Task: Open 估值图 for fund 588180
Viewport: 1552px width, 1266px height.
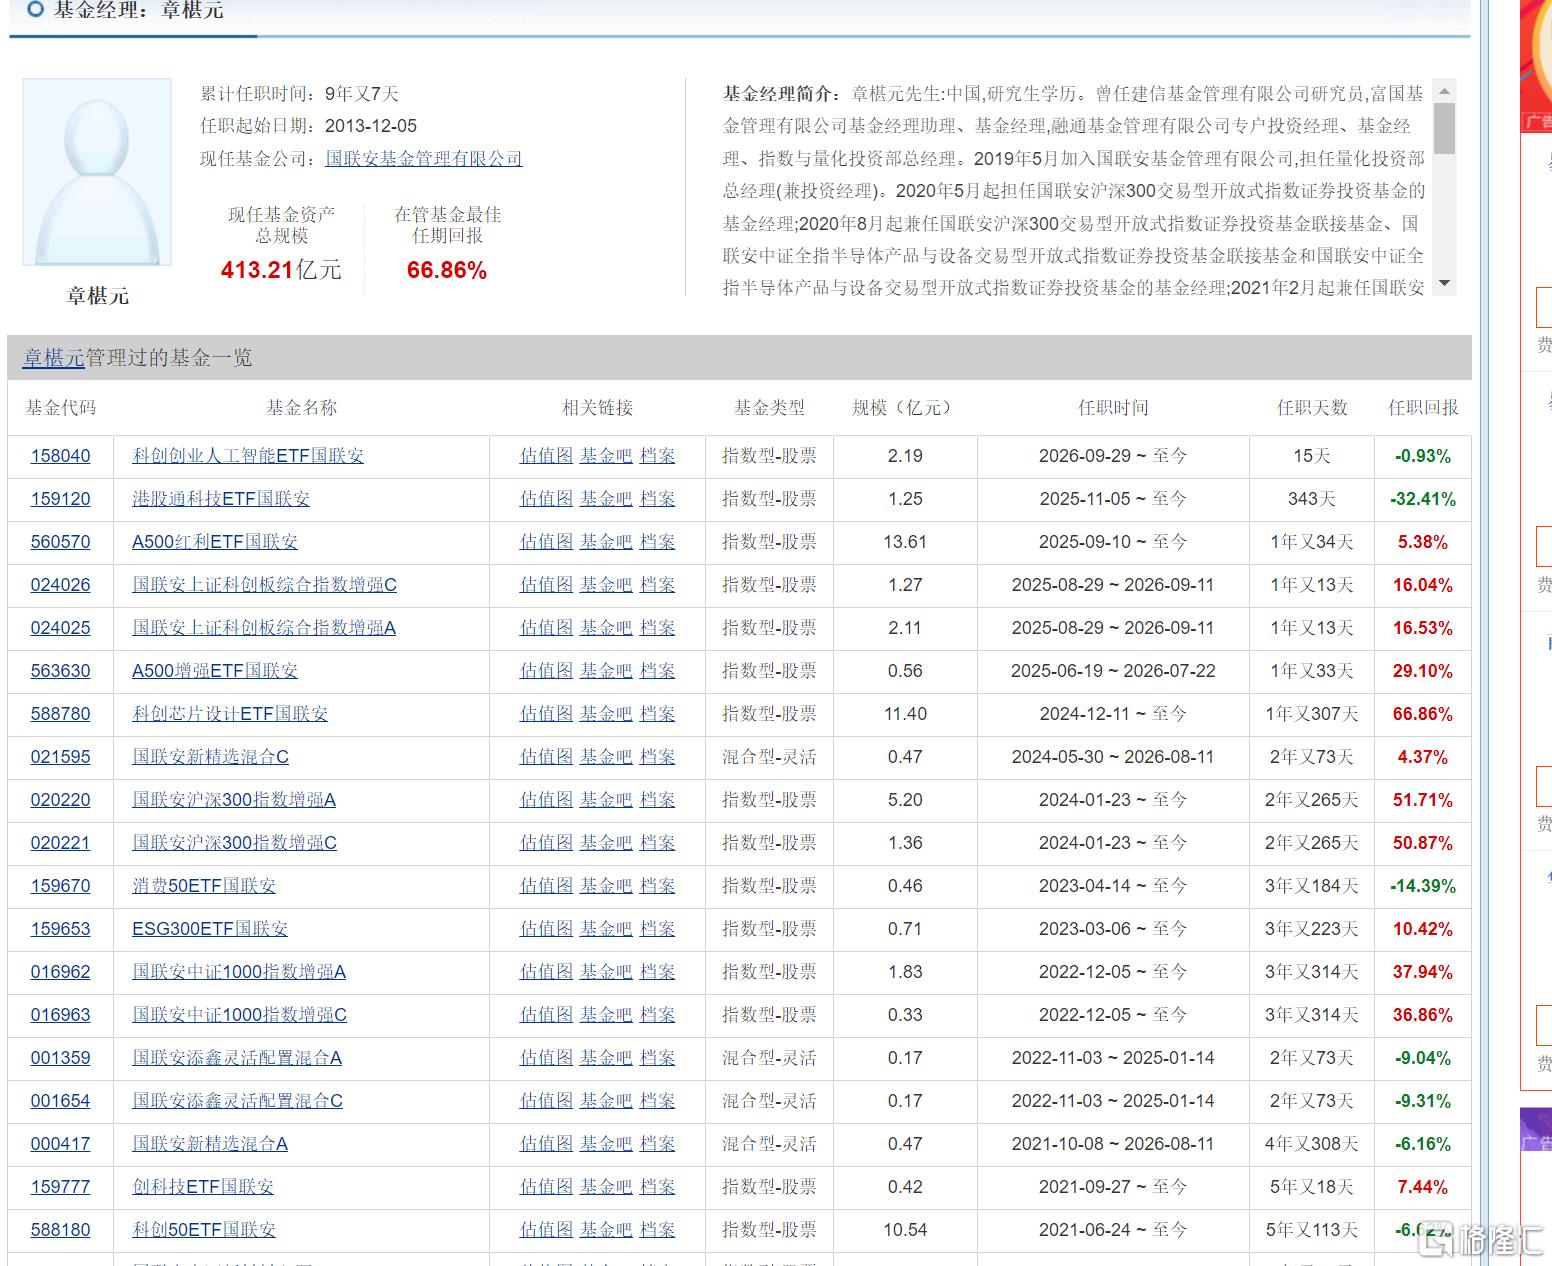Action: [x=546, y=1230]
